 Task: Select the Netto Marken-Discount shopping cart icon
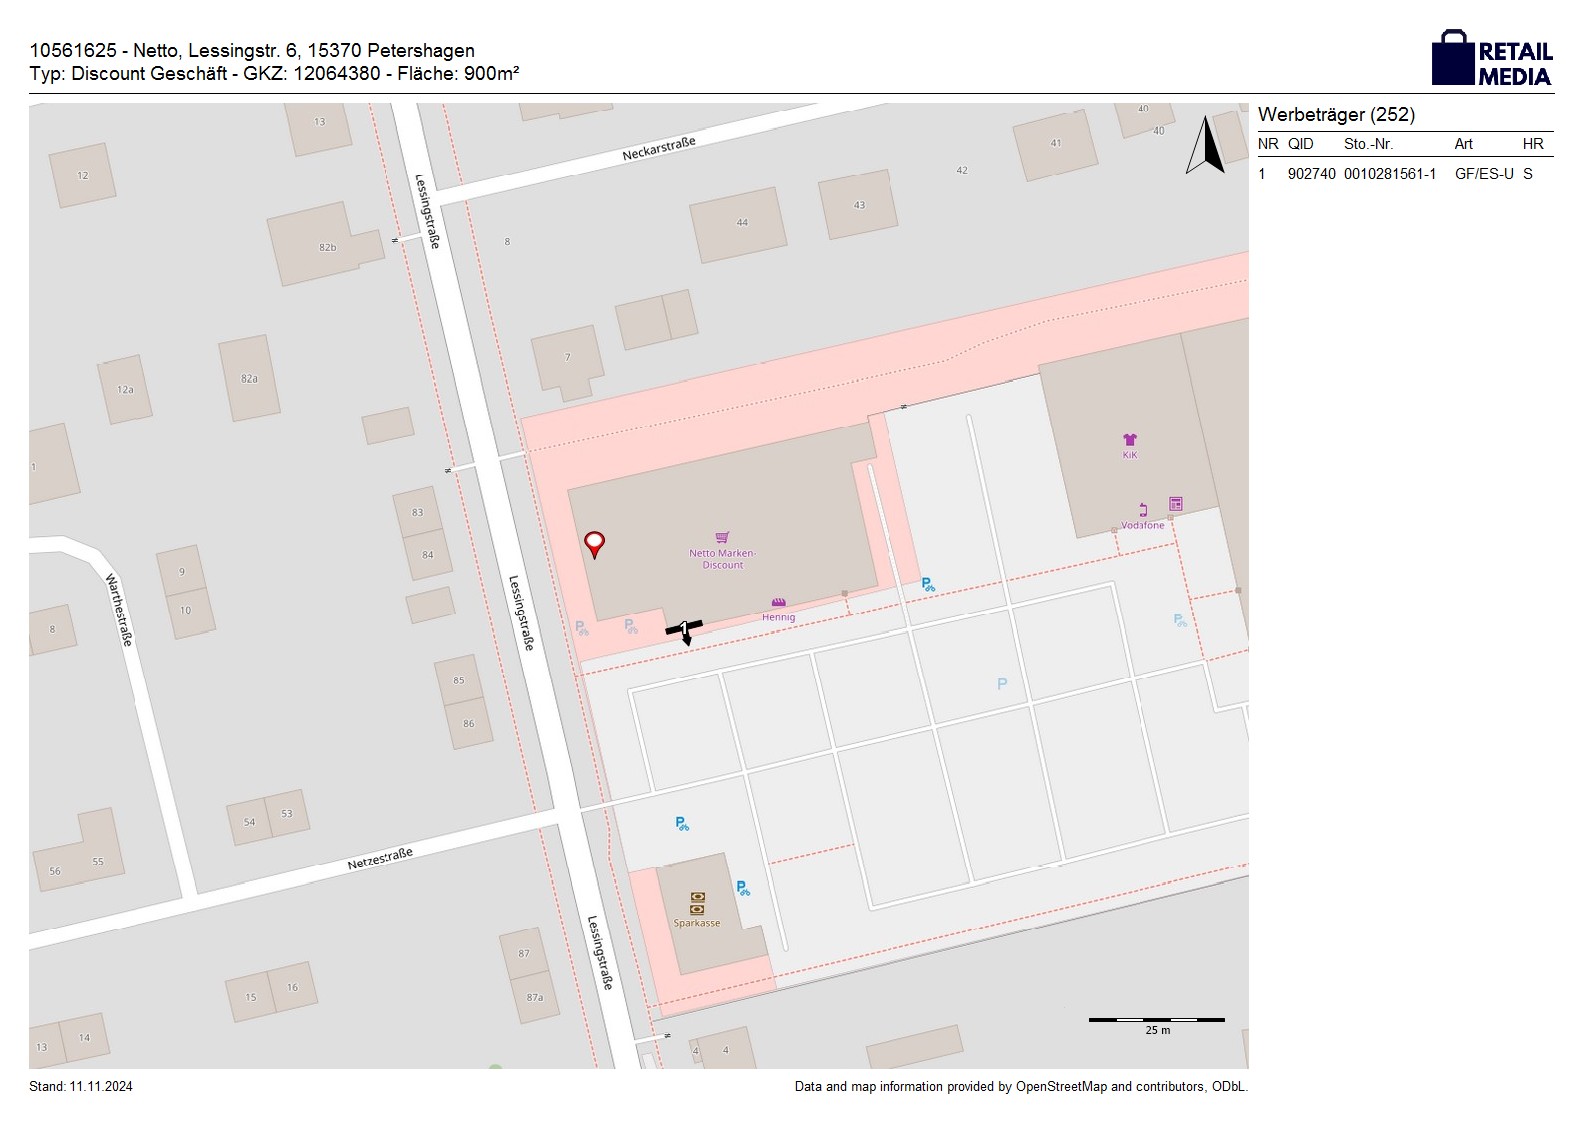click(722, 538)
